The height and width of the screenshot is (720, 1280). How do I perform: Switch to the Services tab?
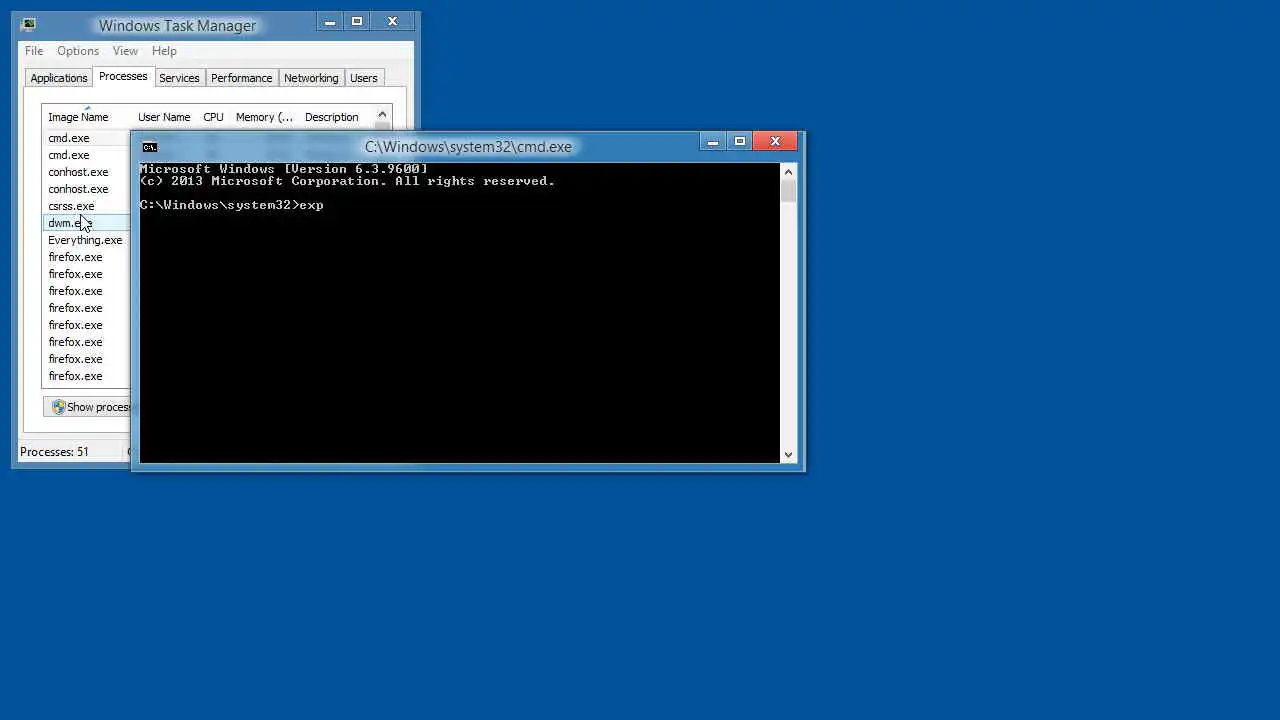(x=179, y=78)
